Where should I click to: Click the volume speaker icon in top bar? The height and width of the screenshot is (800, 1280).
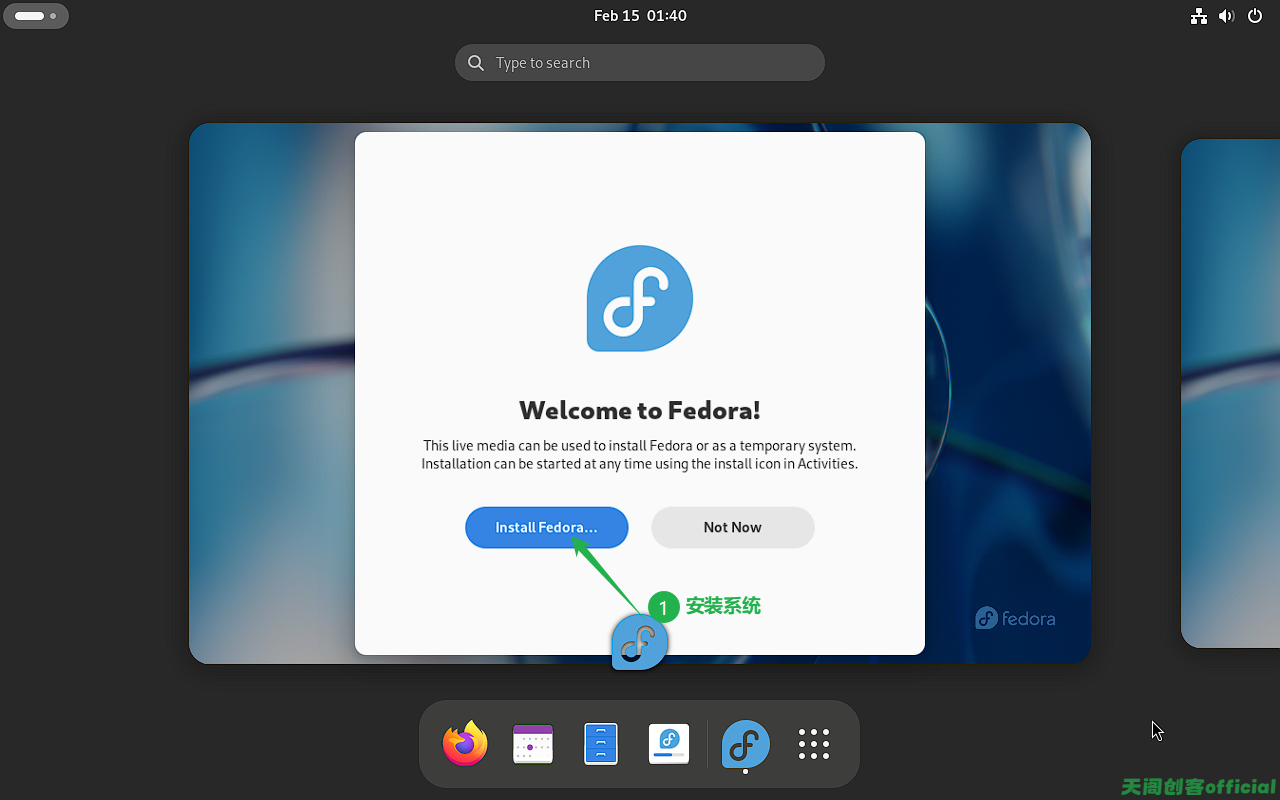(x=1227, y=16)
